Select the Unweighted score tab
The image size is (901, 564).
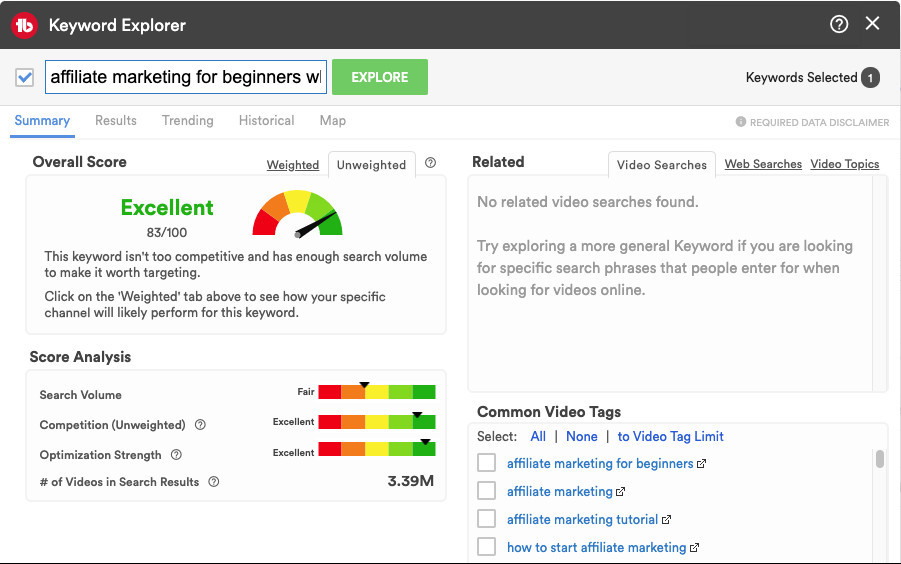tap(371, 165)
